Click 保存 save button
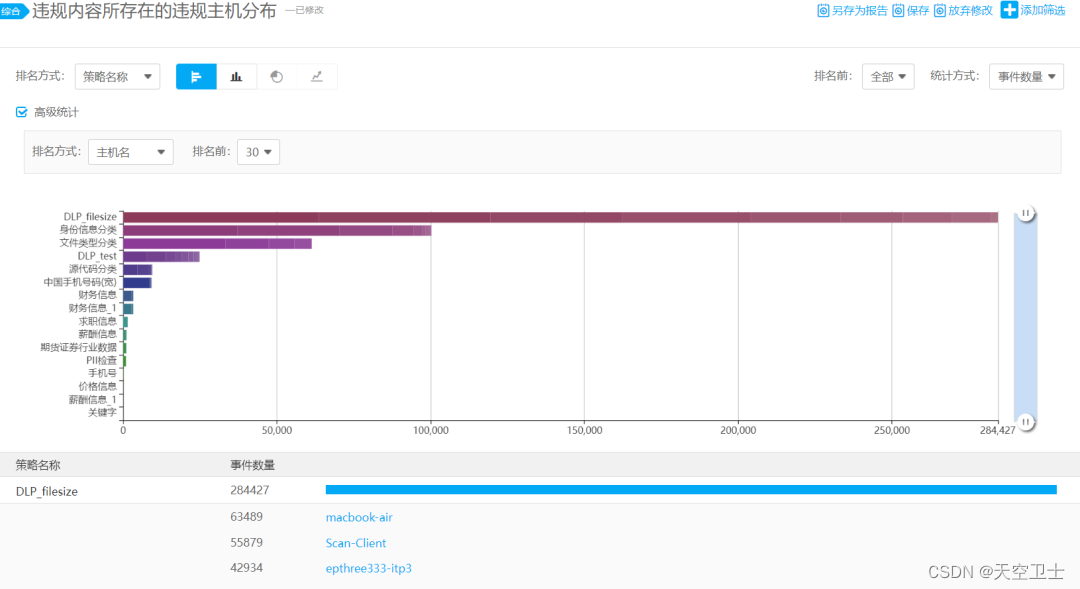Viewport: 1080px width, 589px height. [x=911, y=10]
